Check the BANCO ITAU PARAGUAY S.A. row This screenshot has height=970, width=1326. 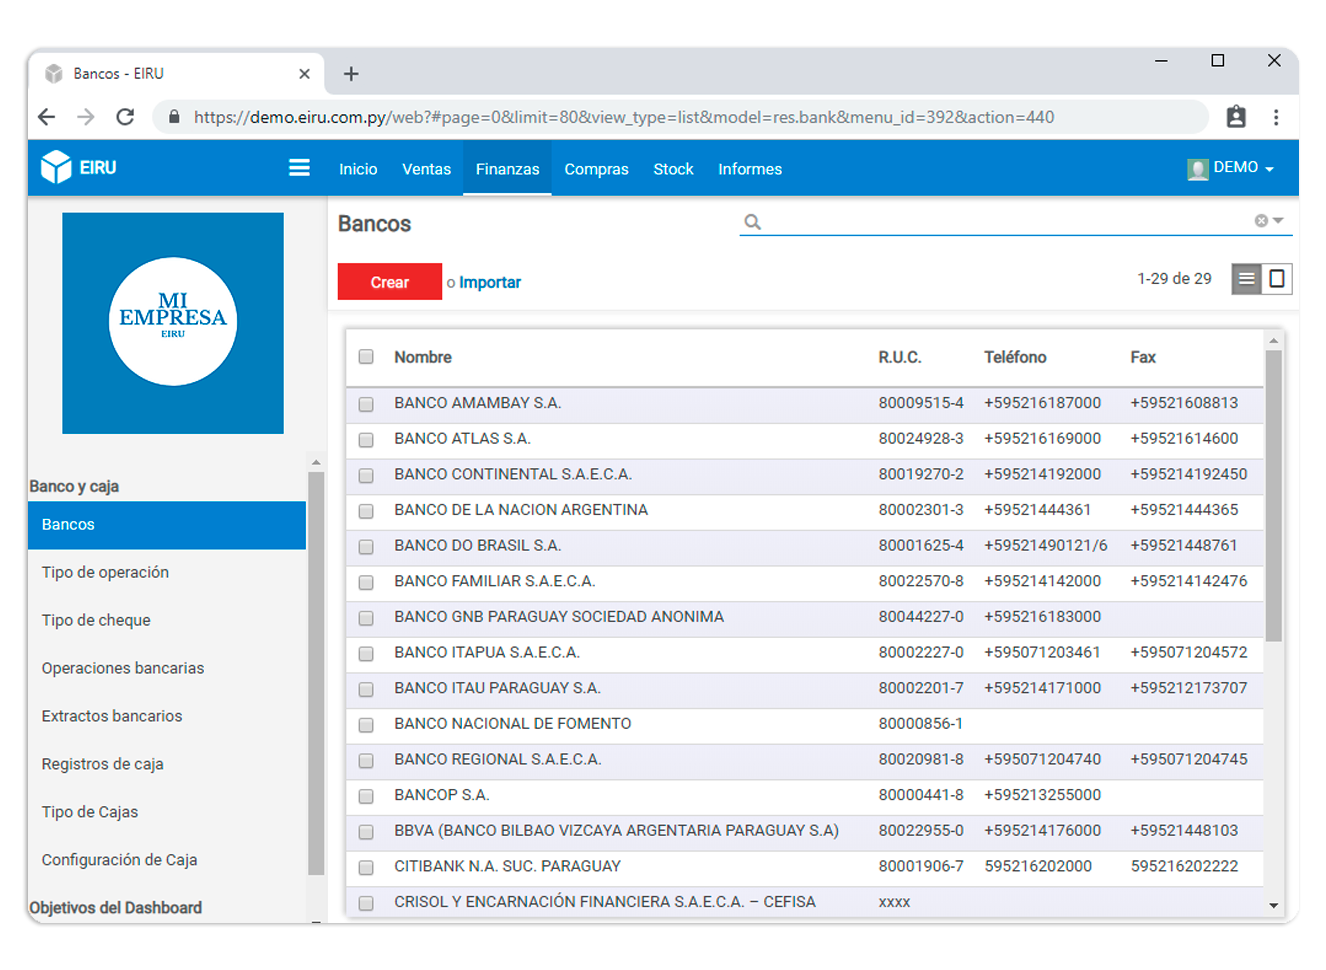pyautogui.click(x=366, y=689)
